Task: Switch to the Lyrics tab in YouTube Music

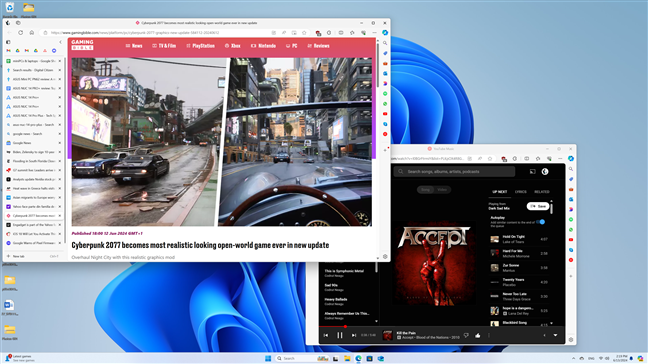Action: pos(521,192)
